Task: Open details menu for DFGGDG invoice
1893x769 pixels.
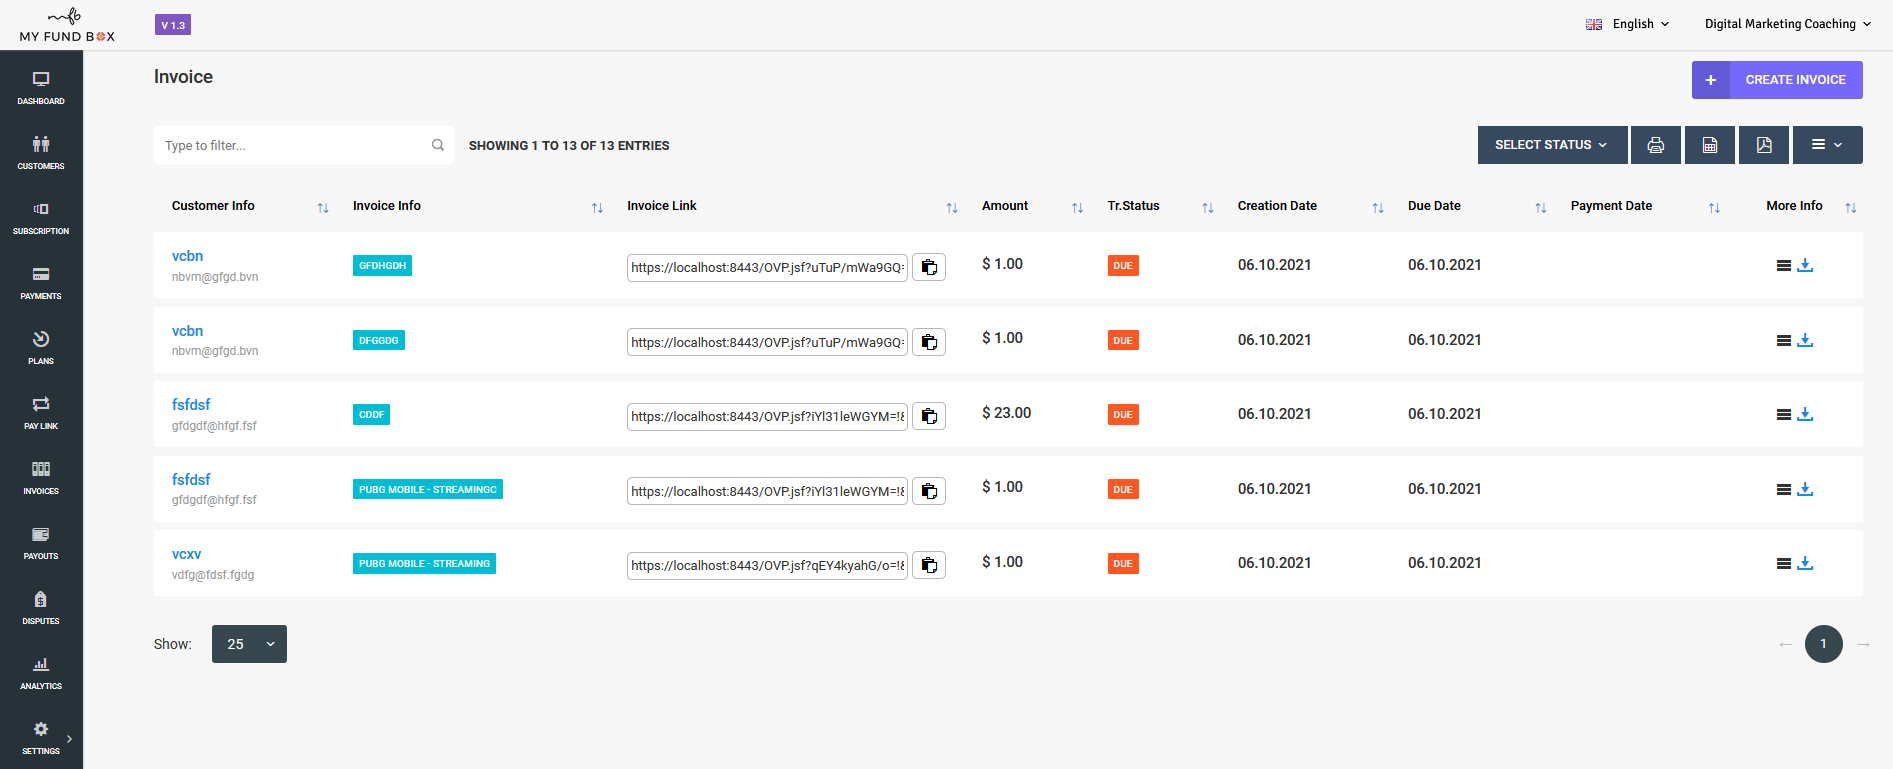Action: [x=1783, y=340]
